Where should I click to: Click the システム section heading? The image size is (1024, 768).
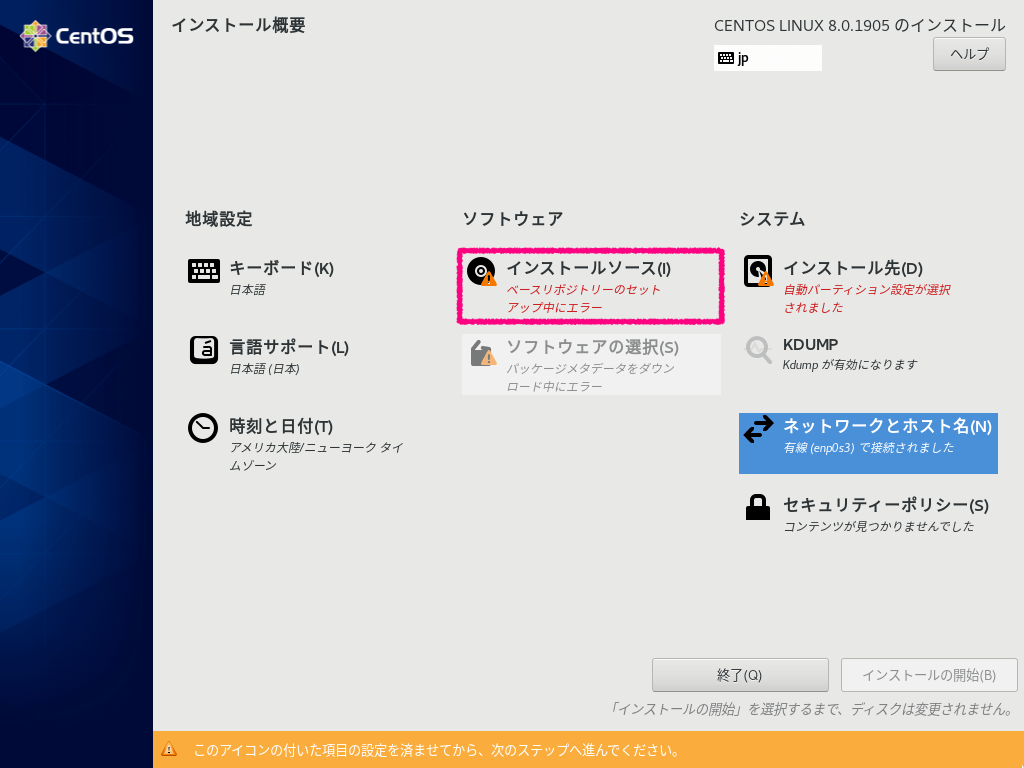(x=772, y=219)
